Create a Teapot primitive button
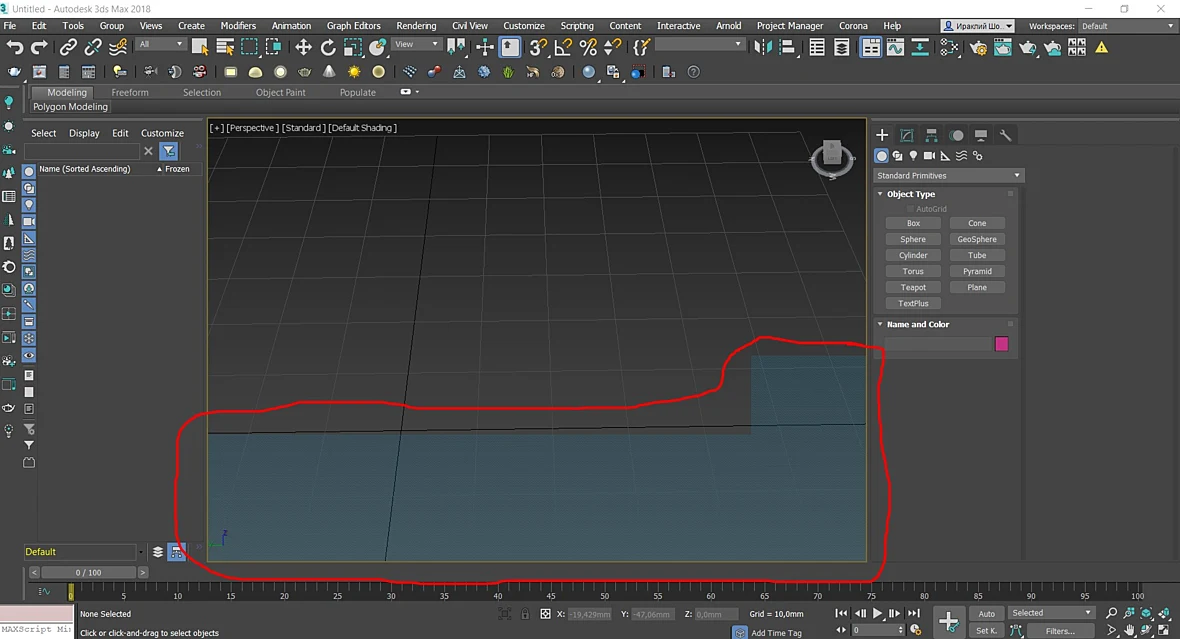 (913, 288)
